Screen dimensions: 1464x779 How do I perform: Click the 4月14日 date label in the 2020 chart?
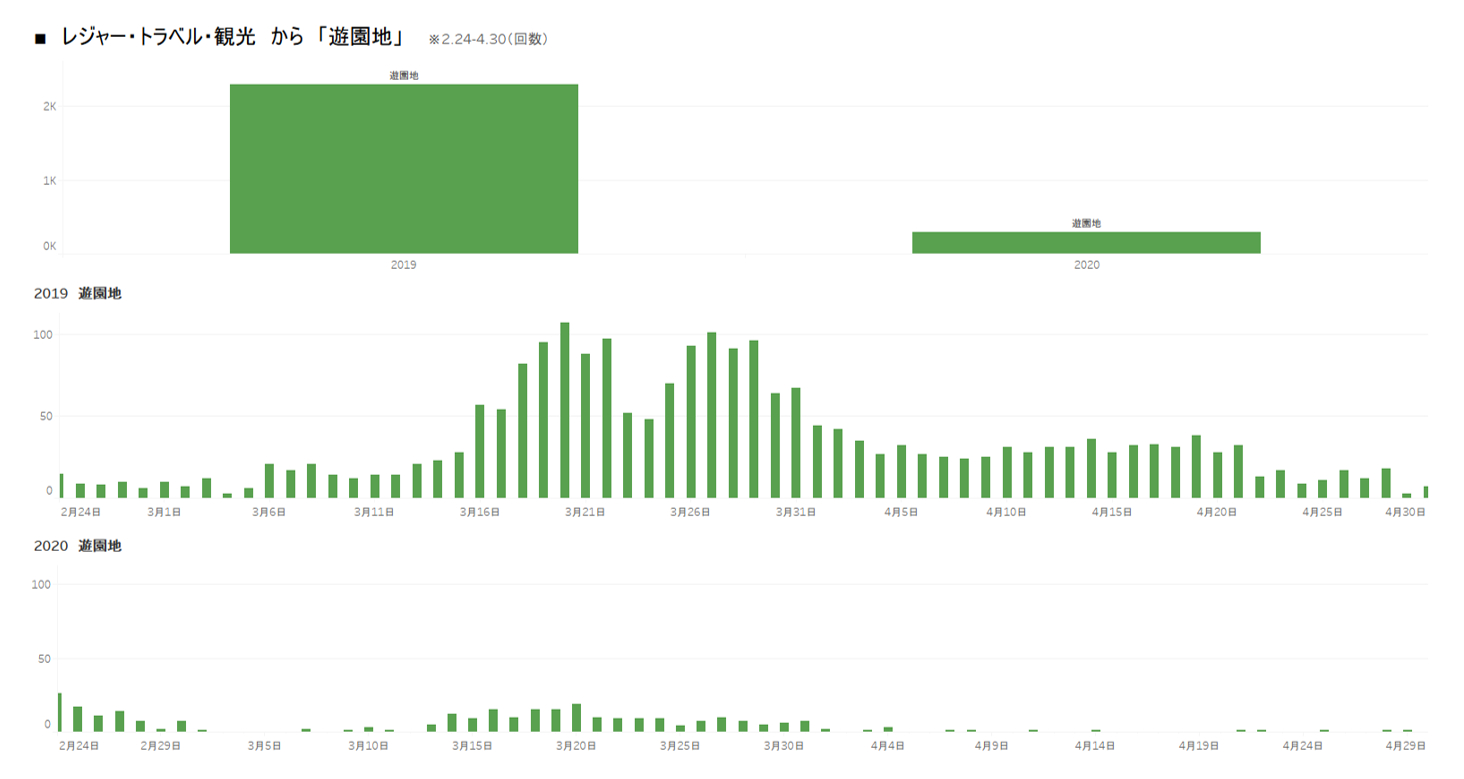[x=1096, y=746]
